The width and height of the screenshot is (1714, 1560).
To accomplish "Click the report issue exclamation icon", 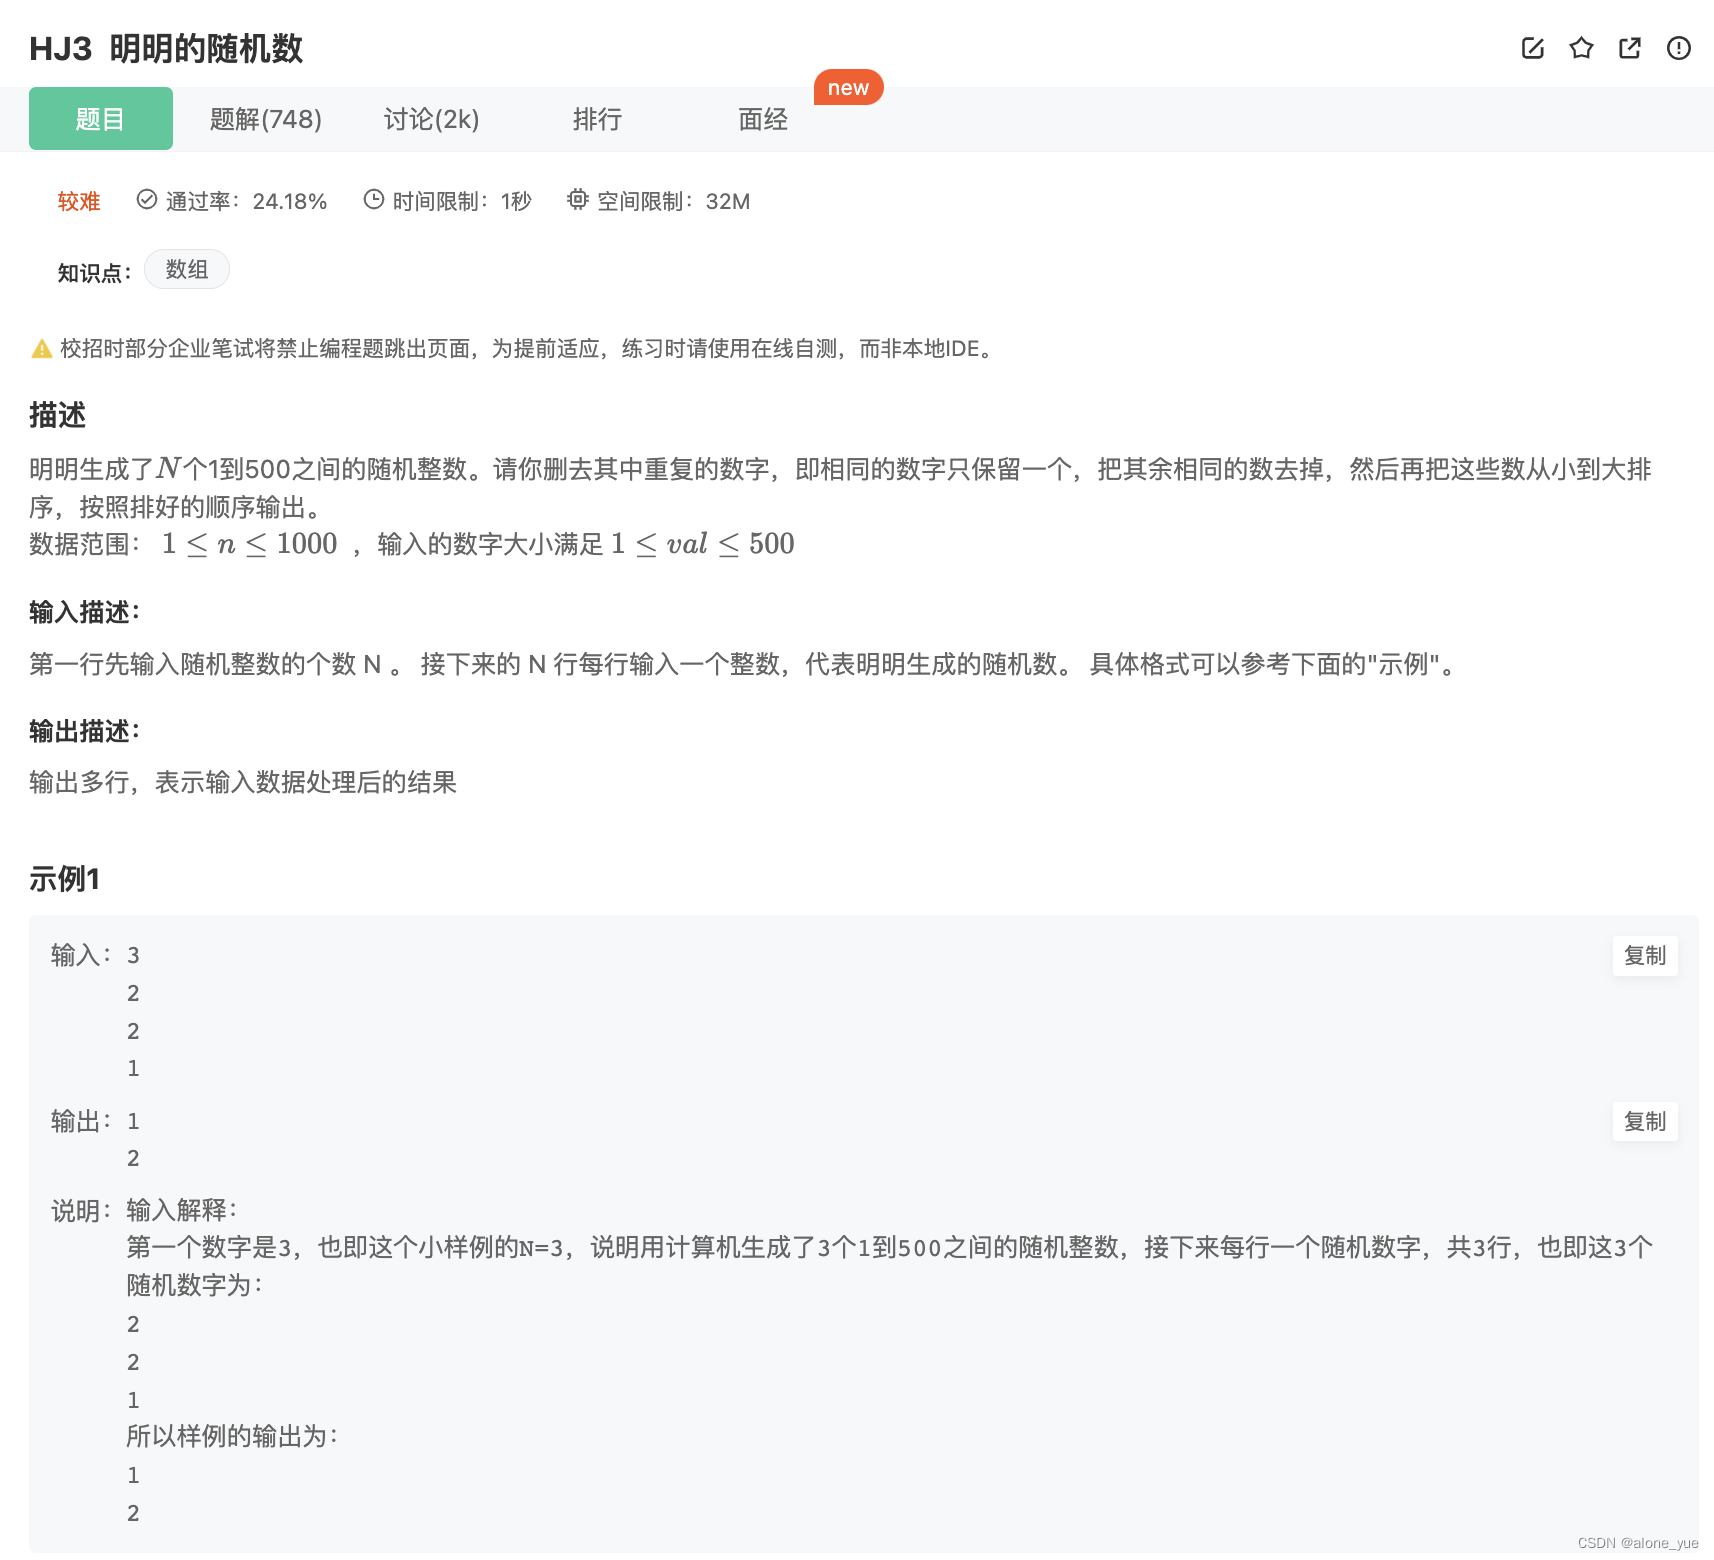I will point(1678,48).
